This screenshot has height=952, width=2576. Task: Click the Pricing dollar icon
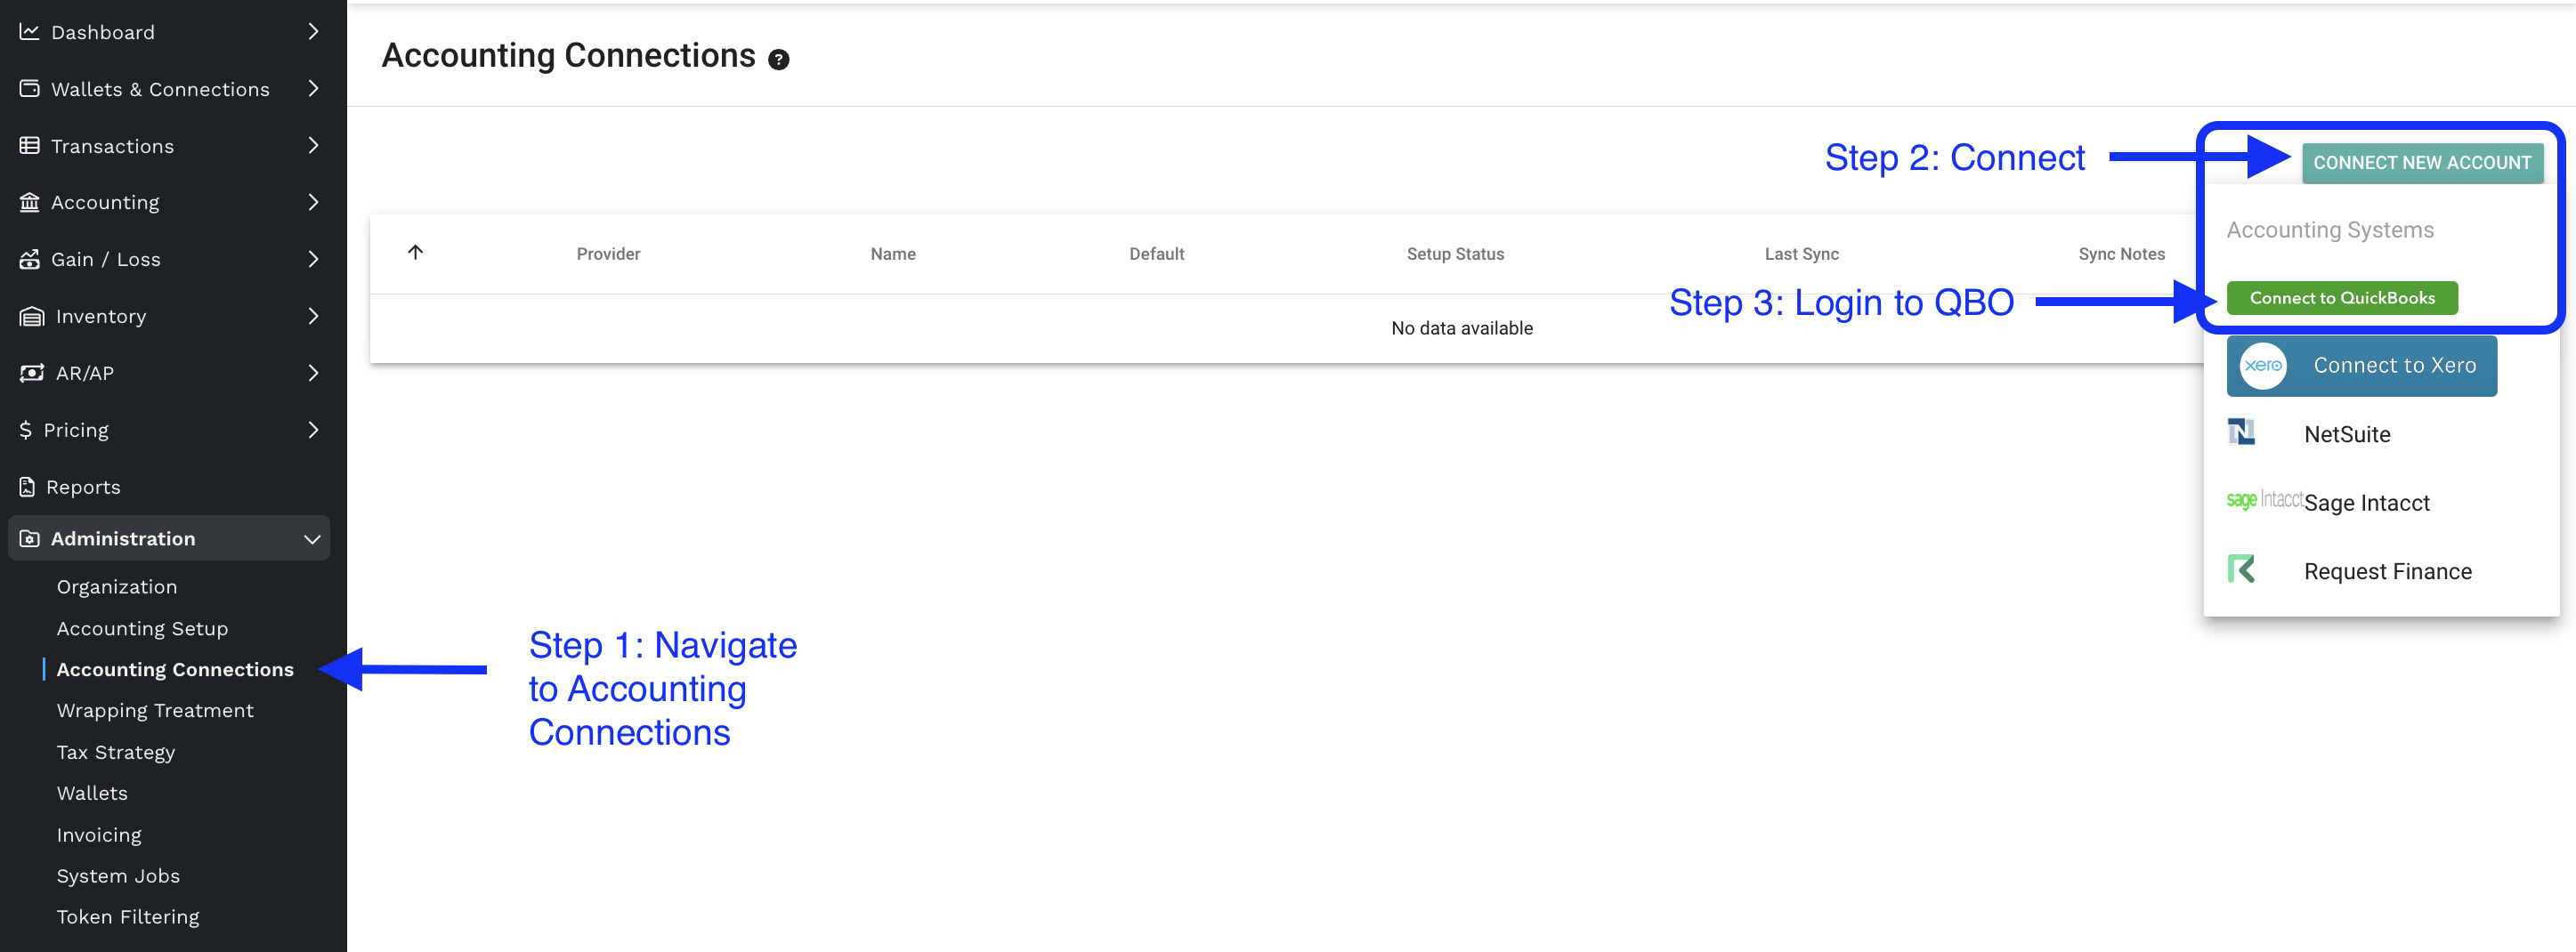tap(26, 430)
